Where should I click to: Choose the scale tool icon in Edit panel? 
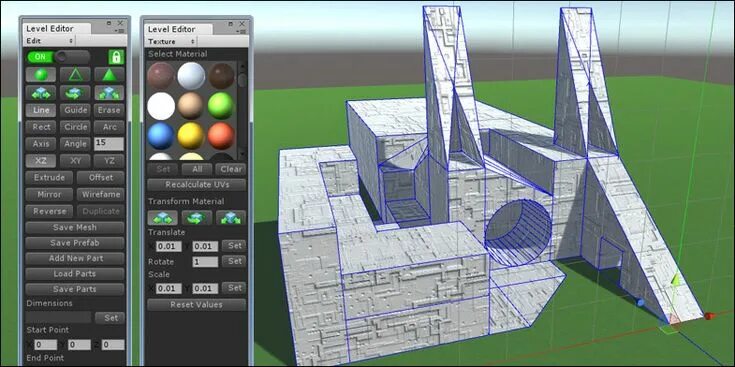click(109, 93)
